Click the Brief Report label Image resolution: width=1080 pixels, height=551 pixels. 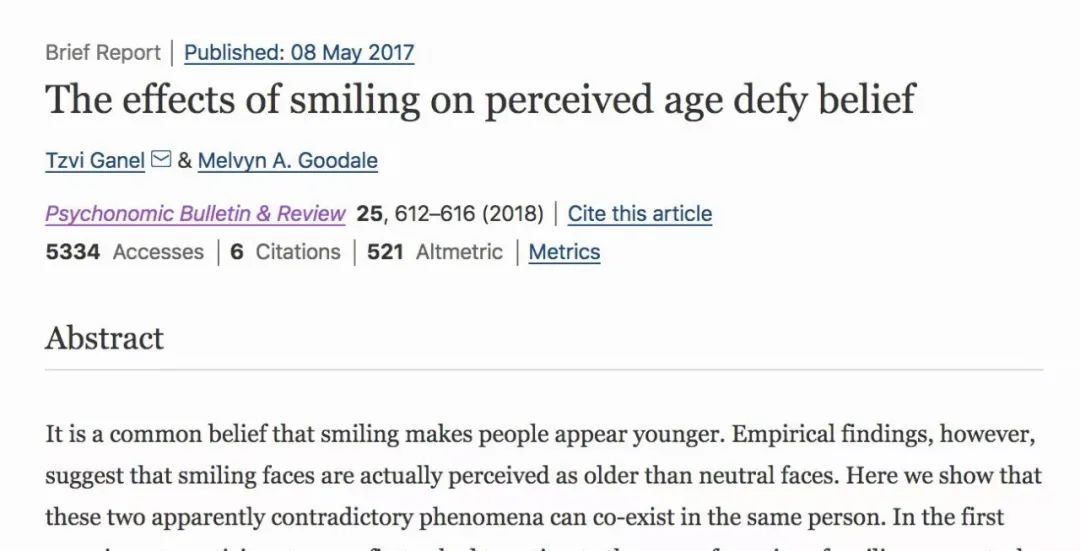click(103, 52)
